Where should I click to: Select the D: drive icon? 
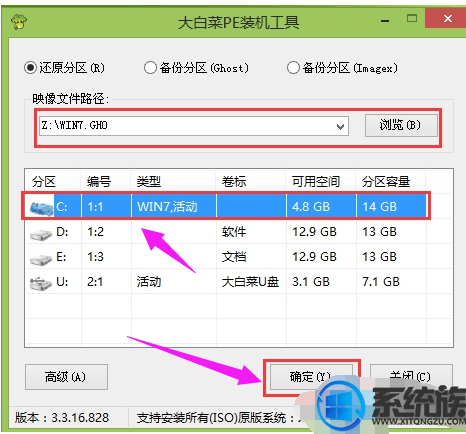(x=41, y=234)
